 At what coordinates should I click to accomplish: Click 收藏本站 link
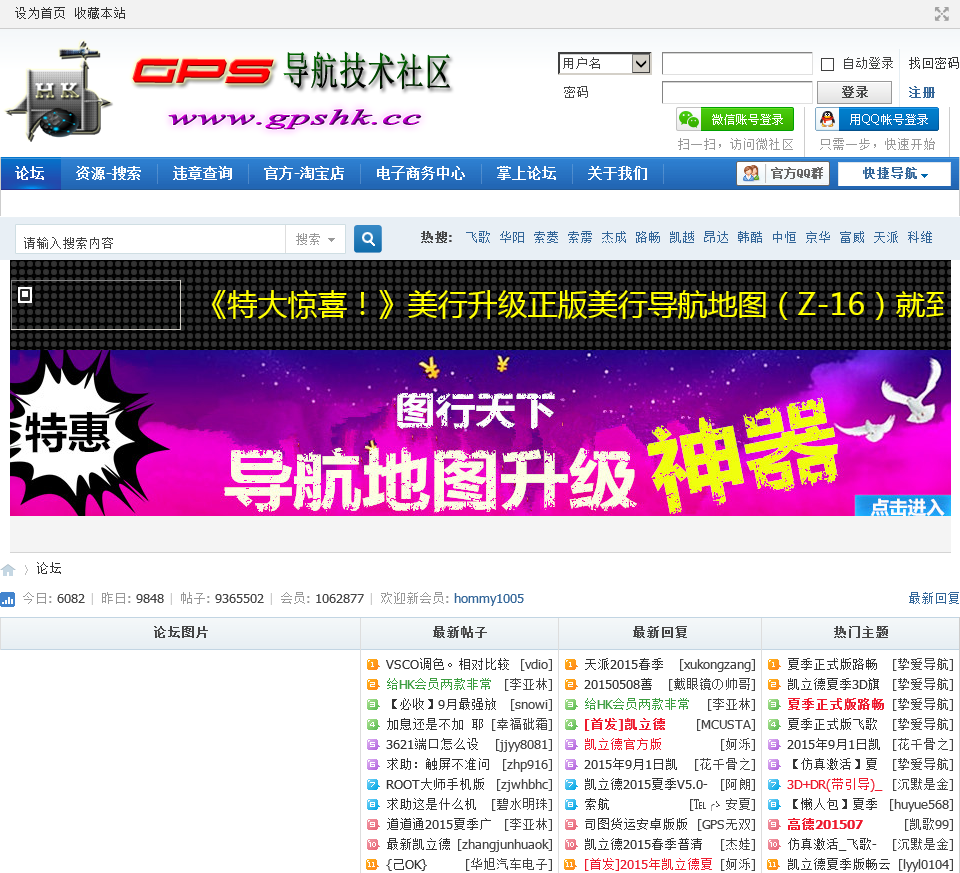click(x=100, y=13)
